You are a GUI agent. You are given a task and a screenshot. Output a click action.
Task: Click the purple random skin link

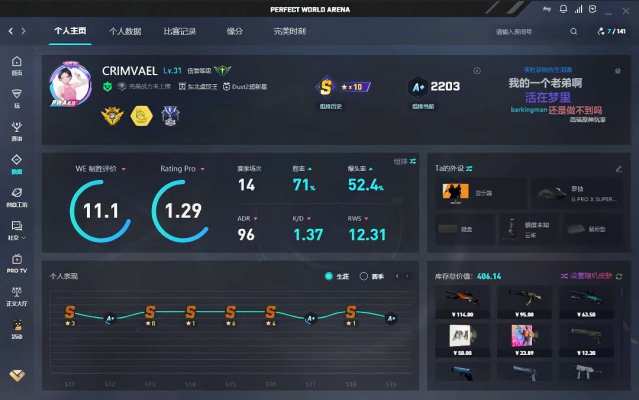586,276
